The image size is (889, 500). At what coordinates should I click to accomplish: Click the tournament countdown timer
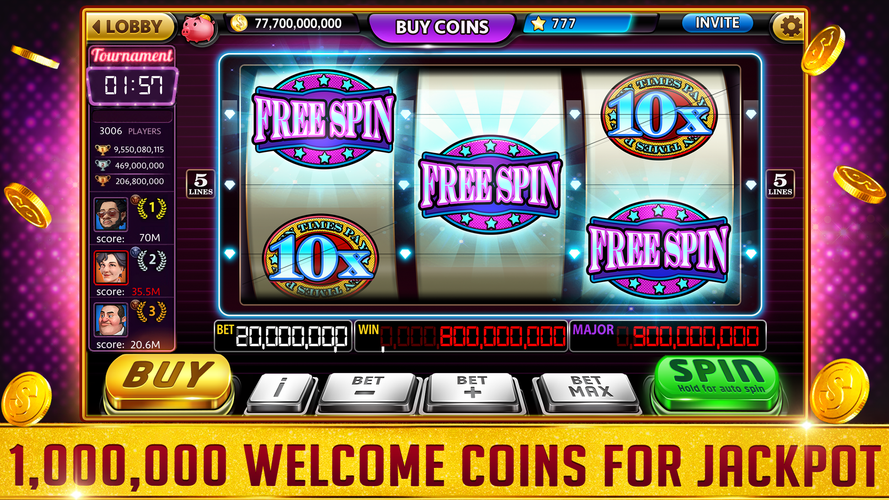coord(133,86)
